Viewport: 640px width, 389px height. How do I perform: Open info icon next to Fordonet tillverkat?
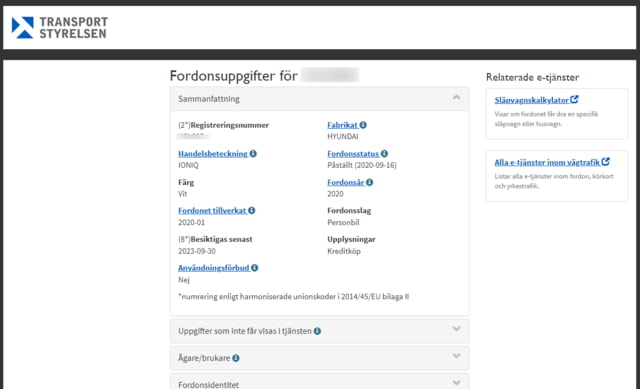point(251,210)
